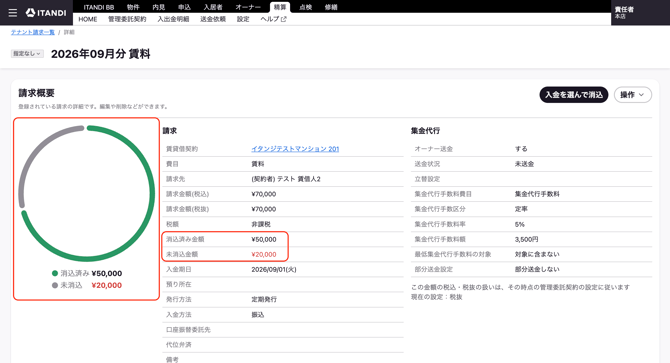Open the 入居者 tab
Viewport: 670px width, 363px height.
pos(213,7)
